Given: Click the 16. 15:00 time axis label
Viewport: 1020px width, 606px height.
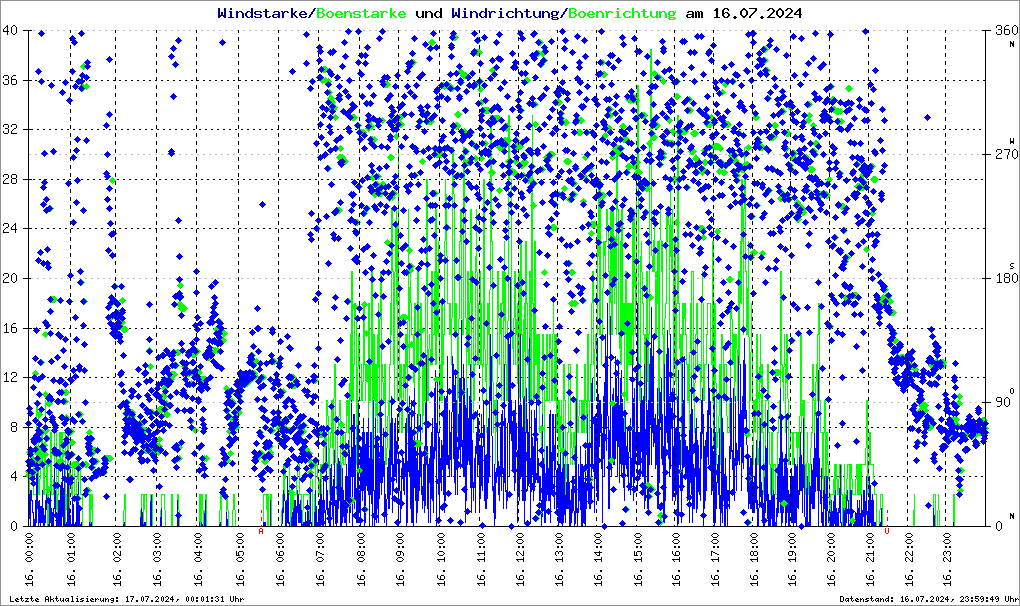Looking at the screenshot, I should pos(638,559).
